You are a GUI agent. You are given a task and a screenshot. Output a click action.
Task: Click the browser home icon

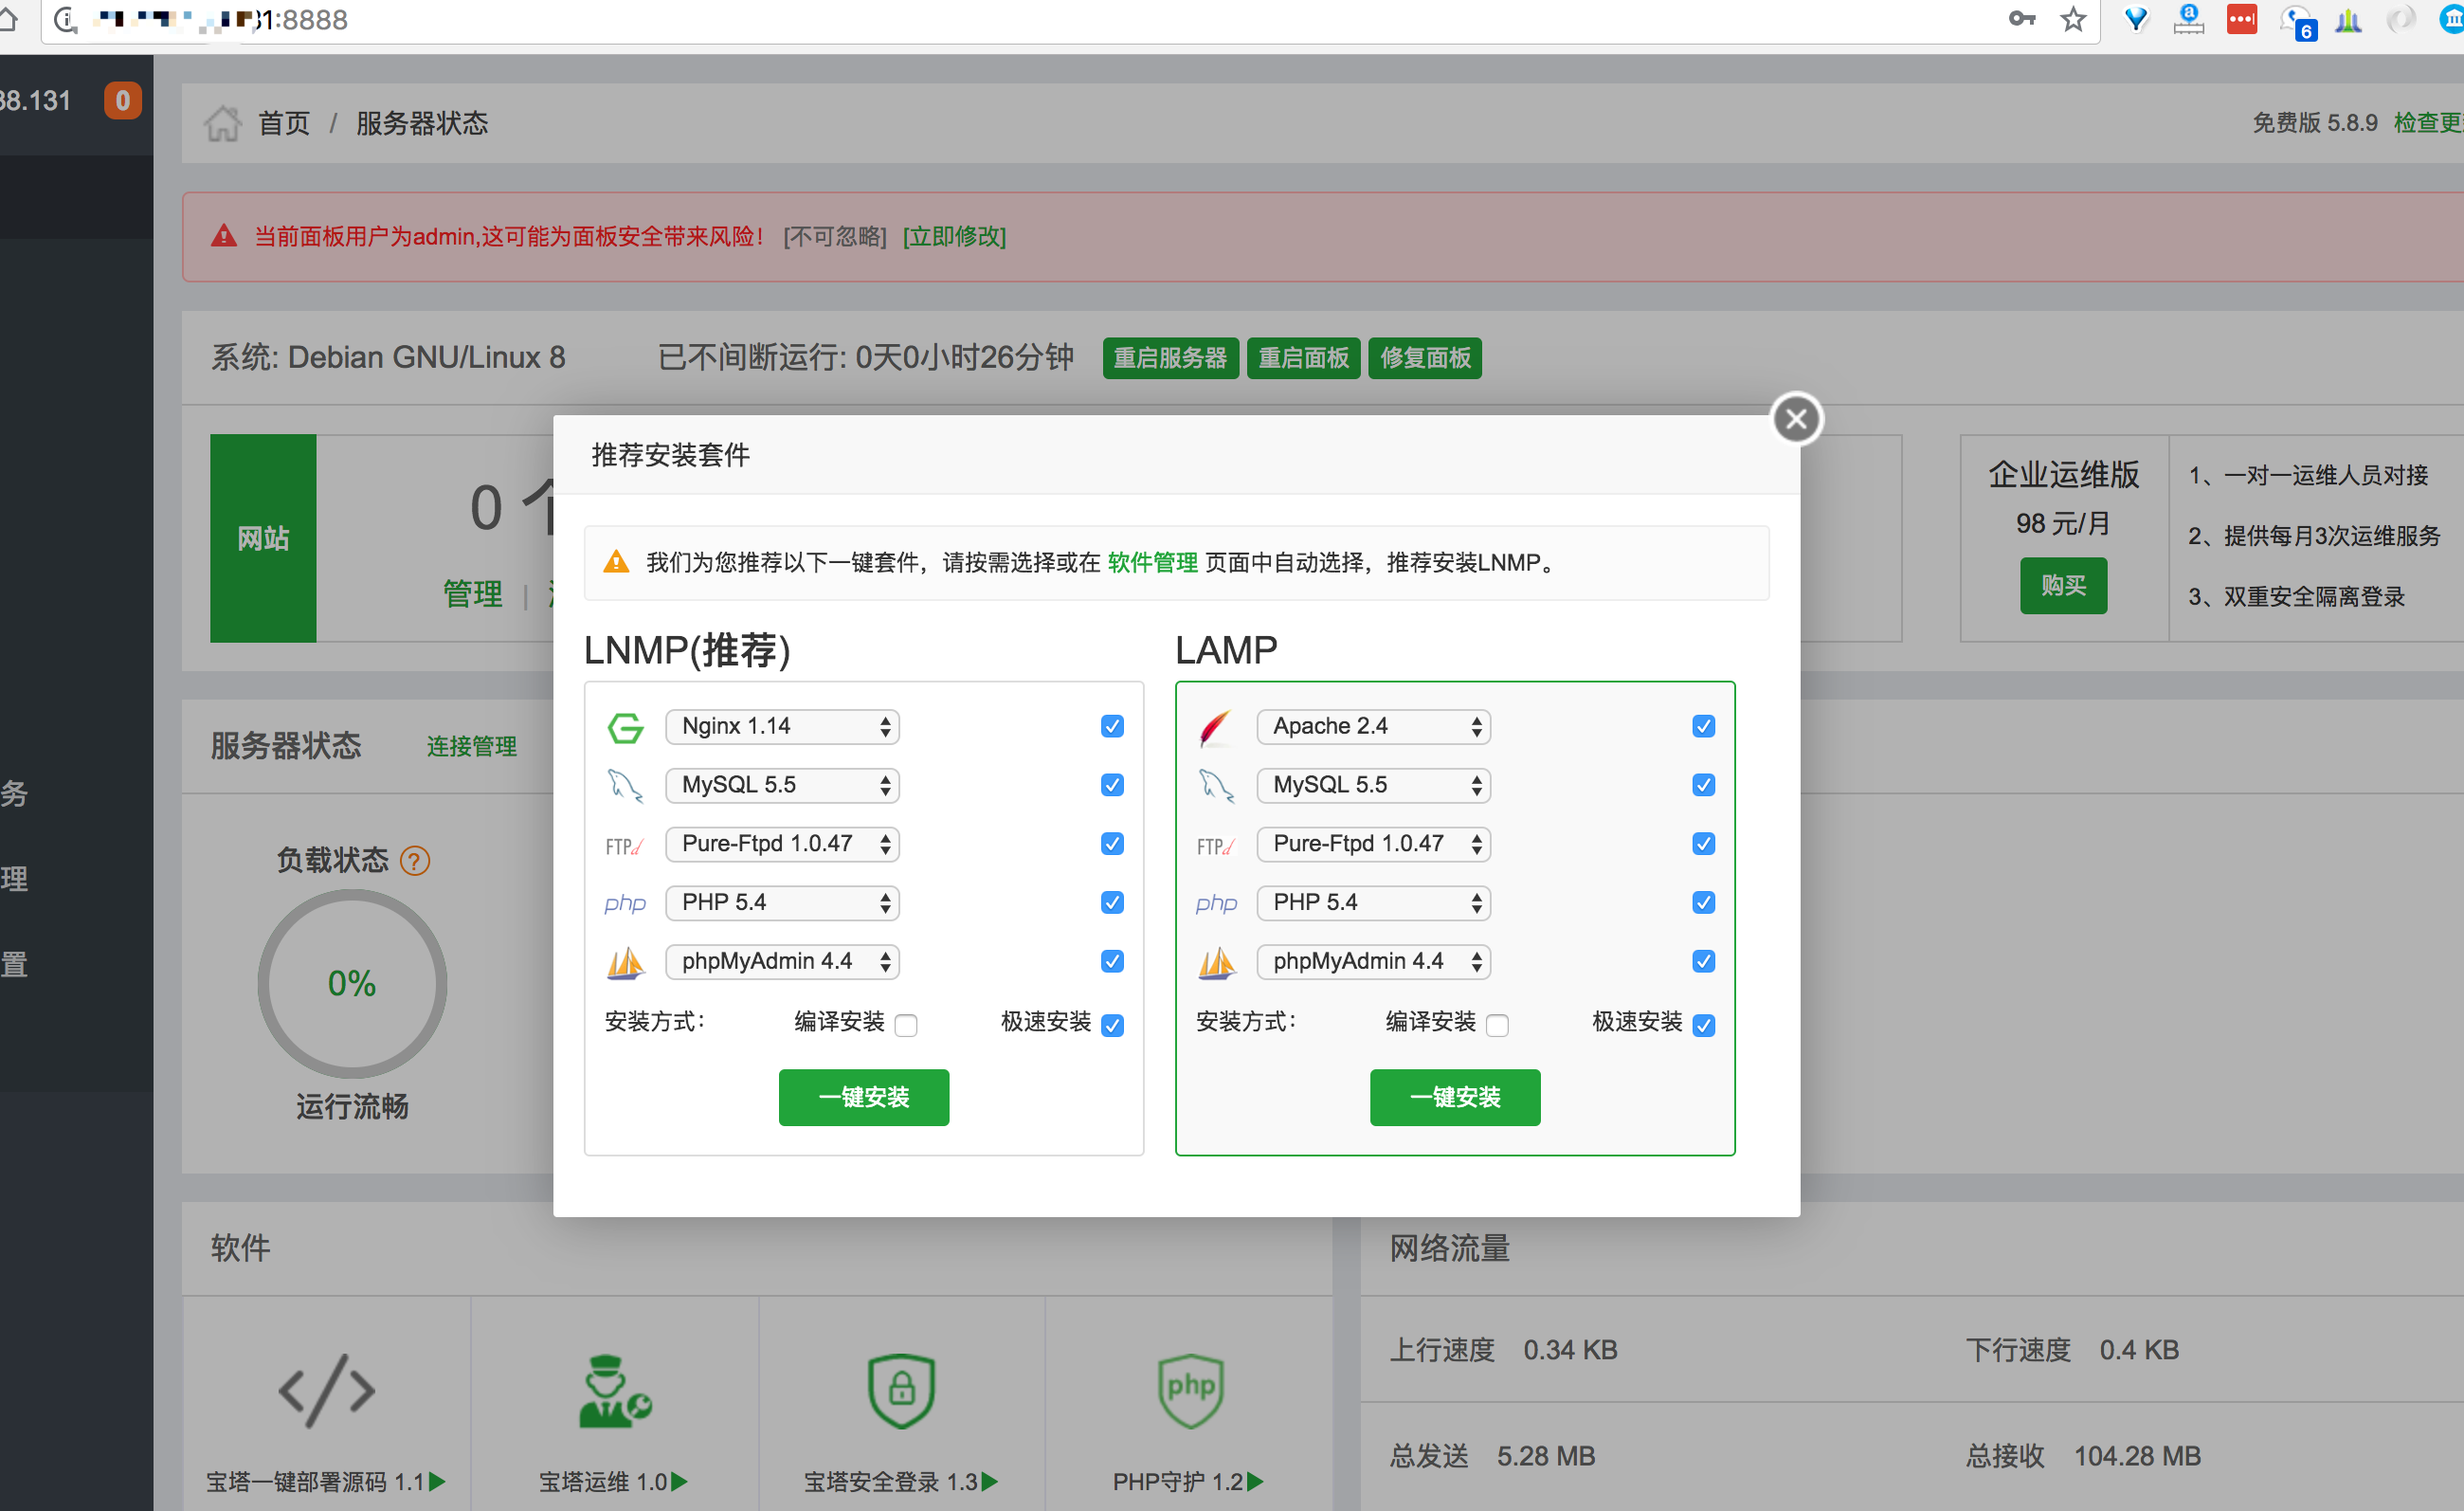click(x=8, y=19)
